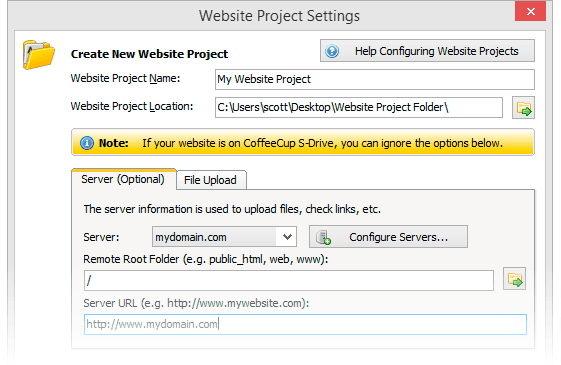The height and width of the screenshot is (365, 561).
Task: Browse for the Remote Root Folder
Action: (514, 279)
